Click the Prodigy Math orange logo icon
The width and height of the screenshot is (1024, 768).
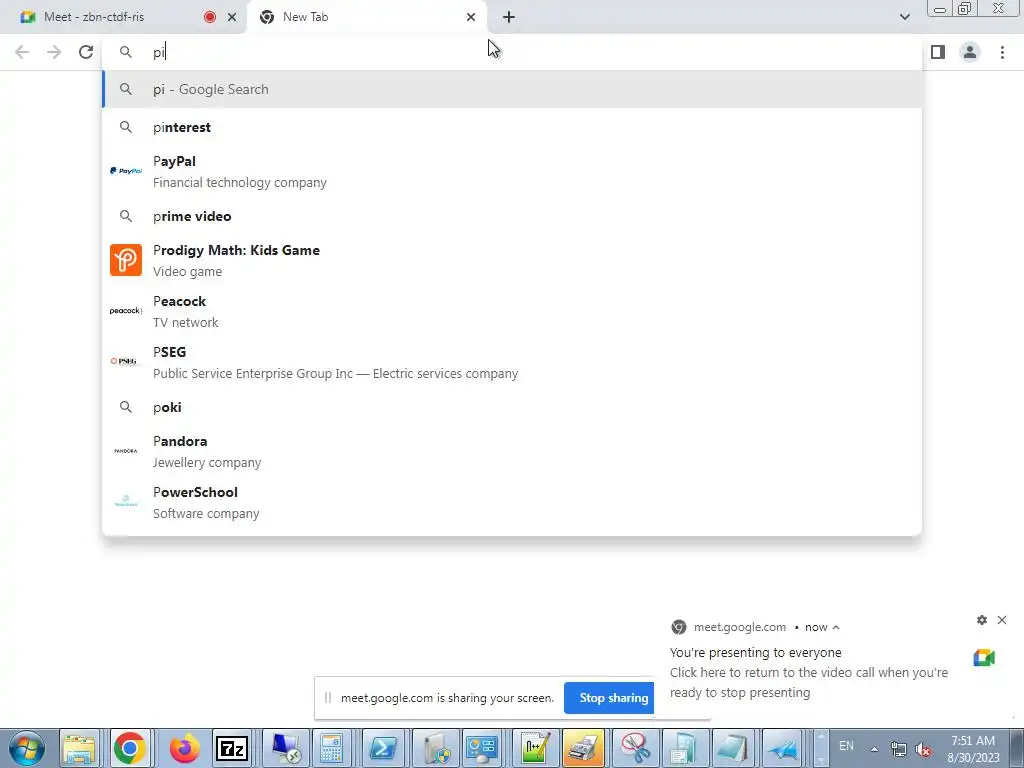pyautogui.click(x=125, y=260)
